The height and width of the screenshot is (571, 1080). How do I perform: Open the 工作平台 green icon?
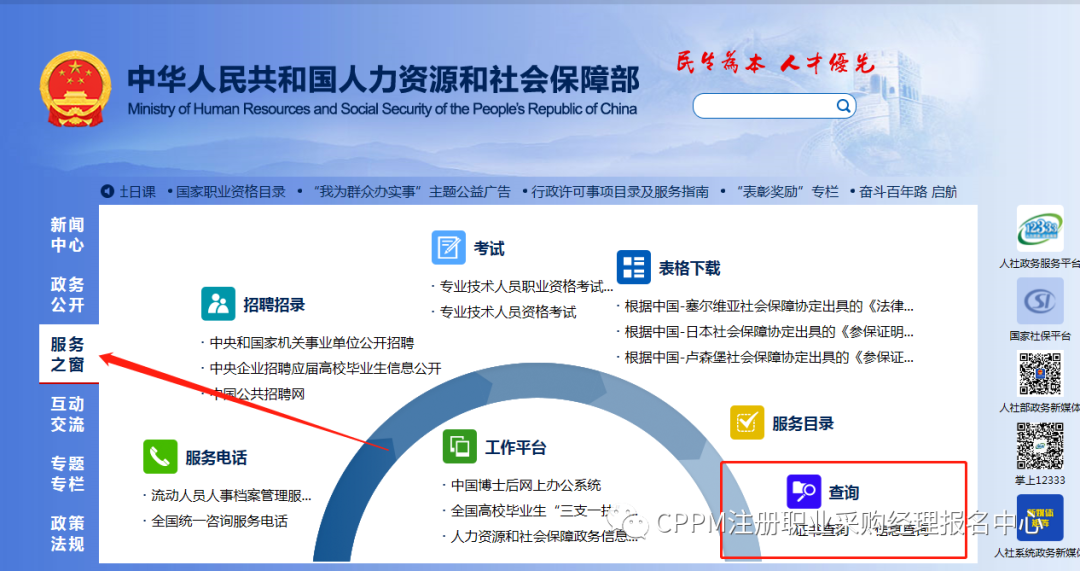[460, 446]
